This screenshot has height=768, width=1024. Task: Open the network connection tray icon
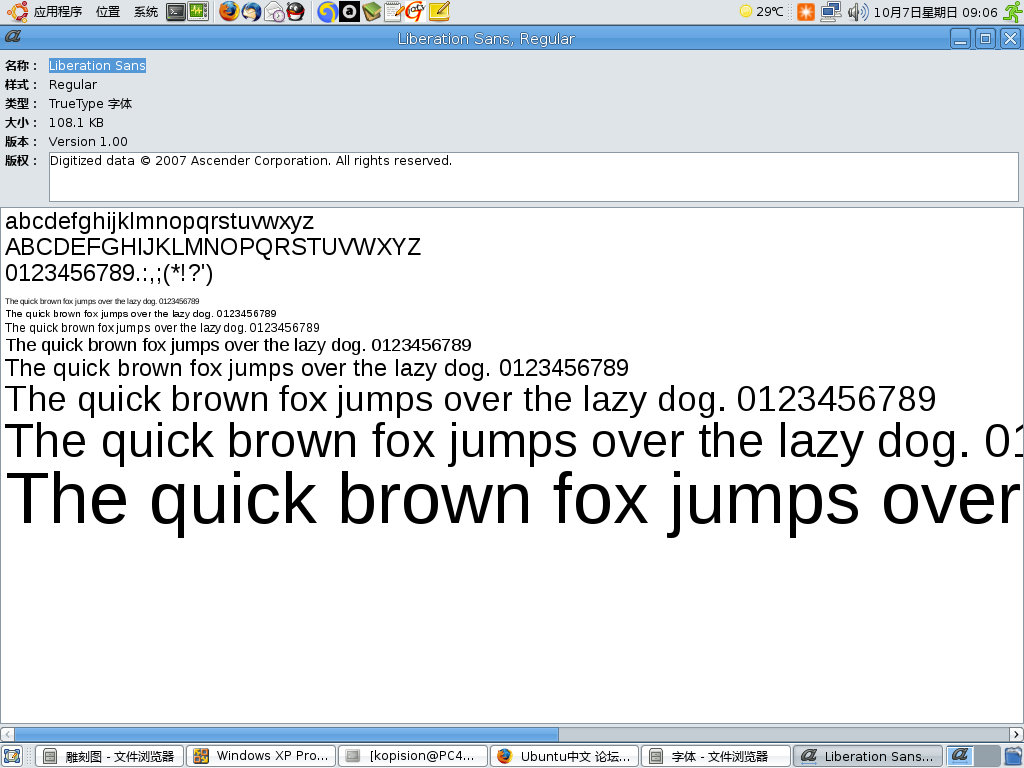point(831,12)
